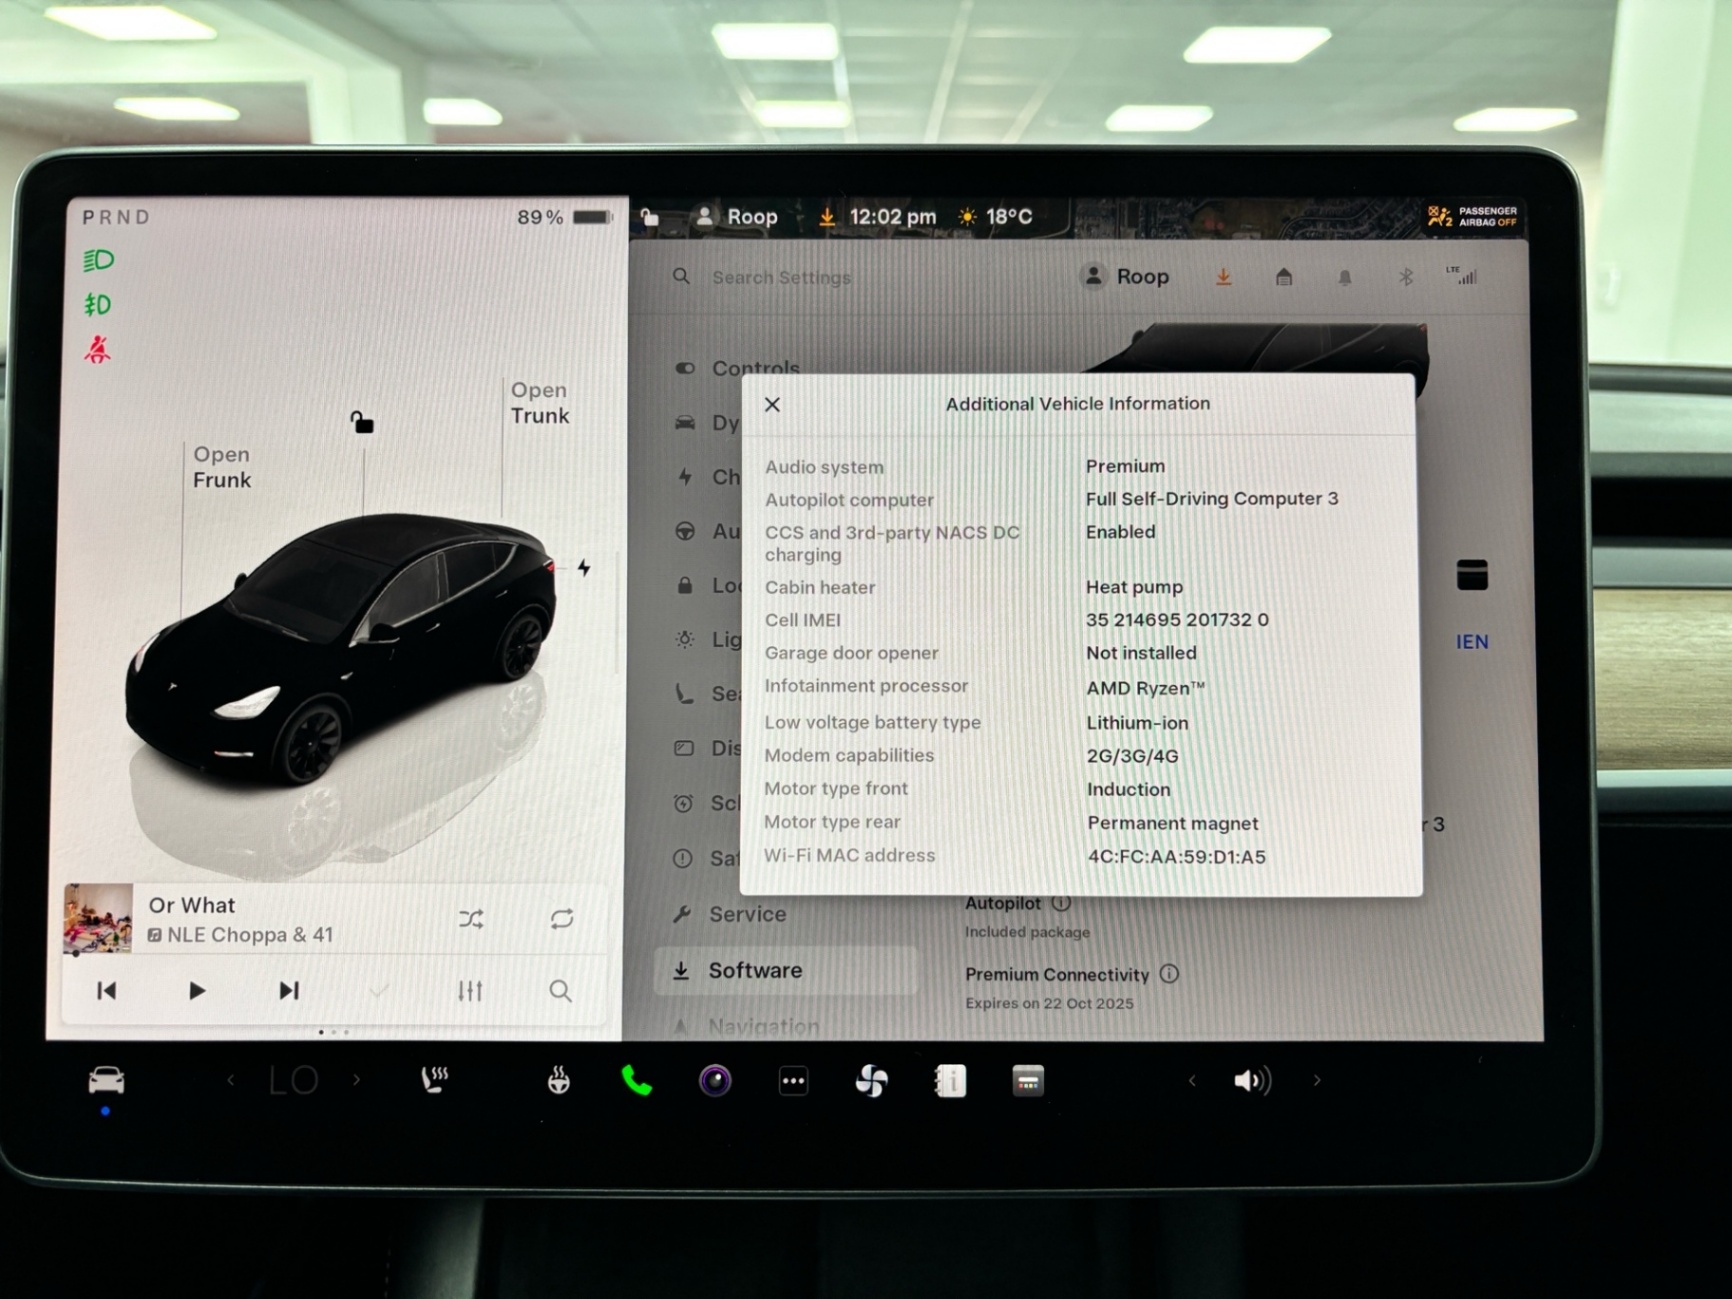This screenshot has width=1732, height=1299.
Task: Tap the Lights sun-shaped sidebar icon
Action: (x=685, y=639)
